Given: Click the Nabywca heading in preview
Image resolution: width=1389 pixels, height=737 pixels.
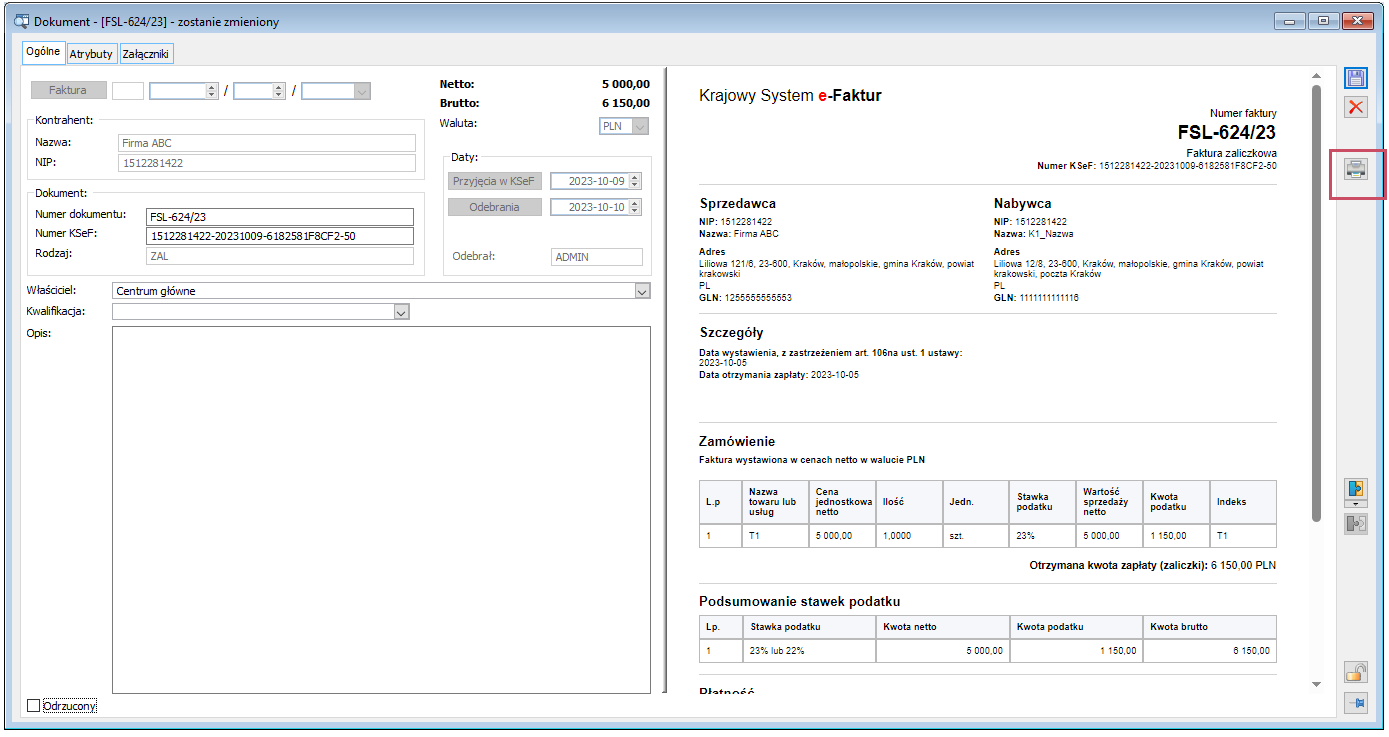Looking at the screenshot, I should [x=1022, y=204].
